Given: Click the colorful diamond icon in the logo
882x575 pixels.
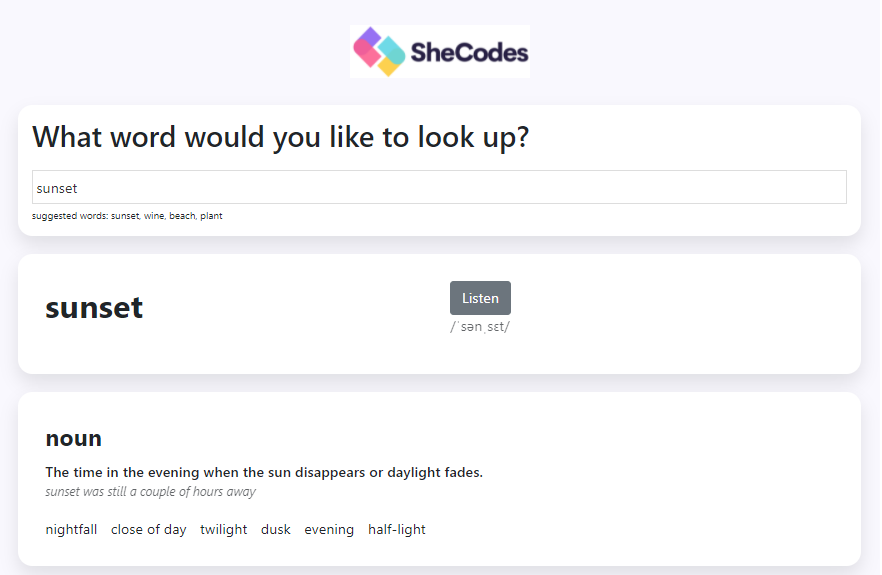Looking at the screenshot, I should 379,51.
